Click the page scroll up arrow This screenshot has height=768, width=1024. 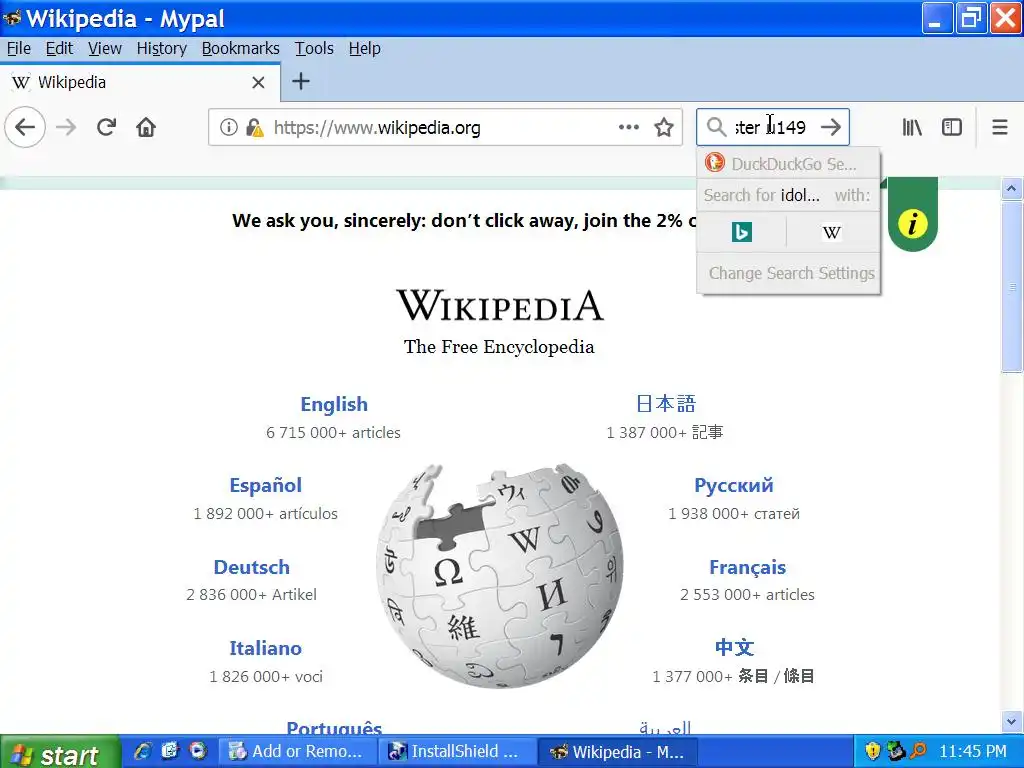(1011, 189)
